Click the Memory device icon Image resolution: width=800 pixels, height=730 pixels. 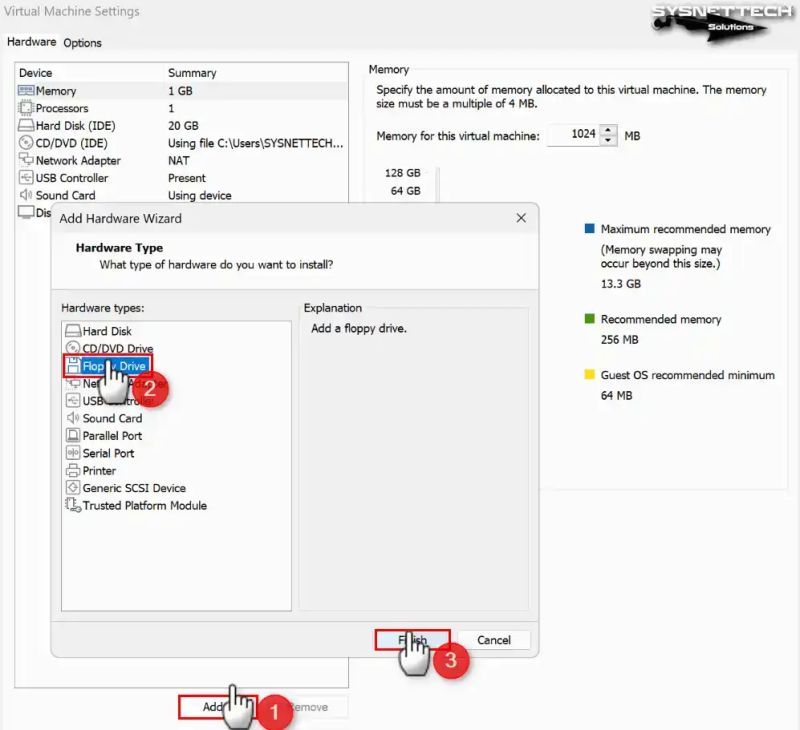[x=26, y=91]
